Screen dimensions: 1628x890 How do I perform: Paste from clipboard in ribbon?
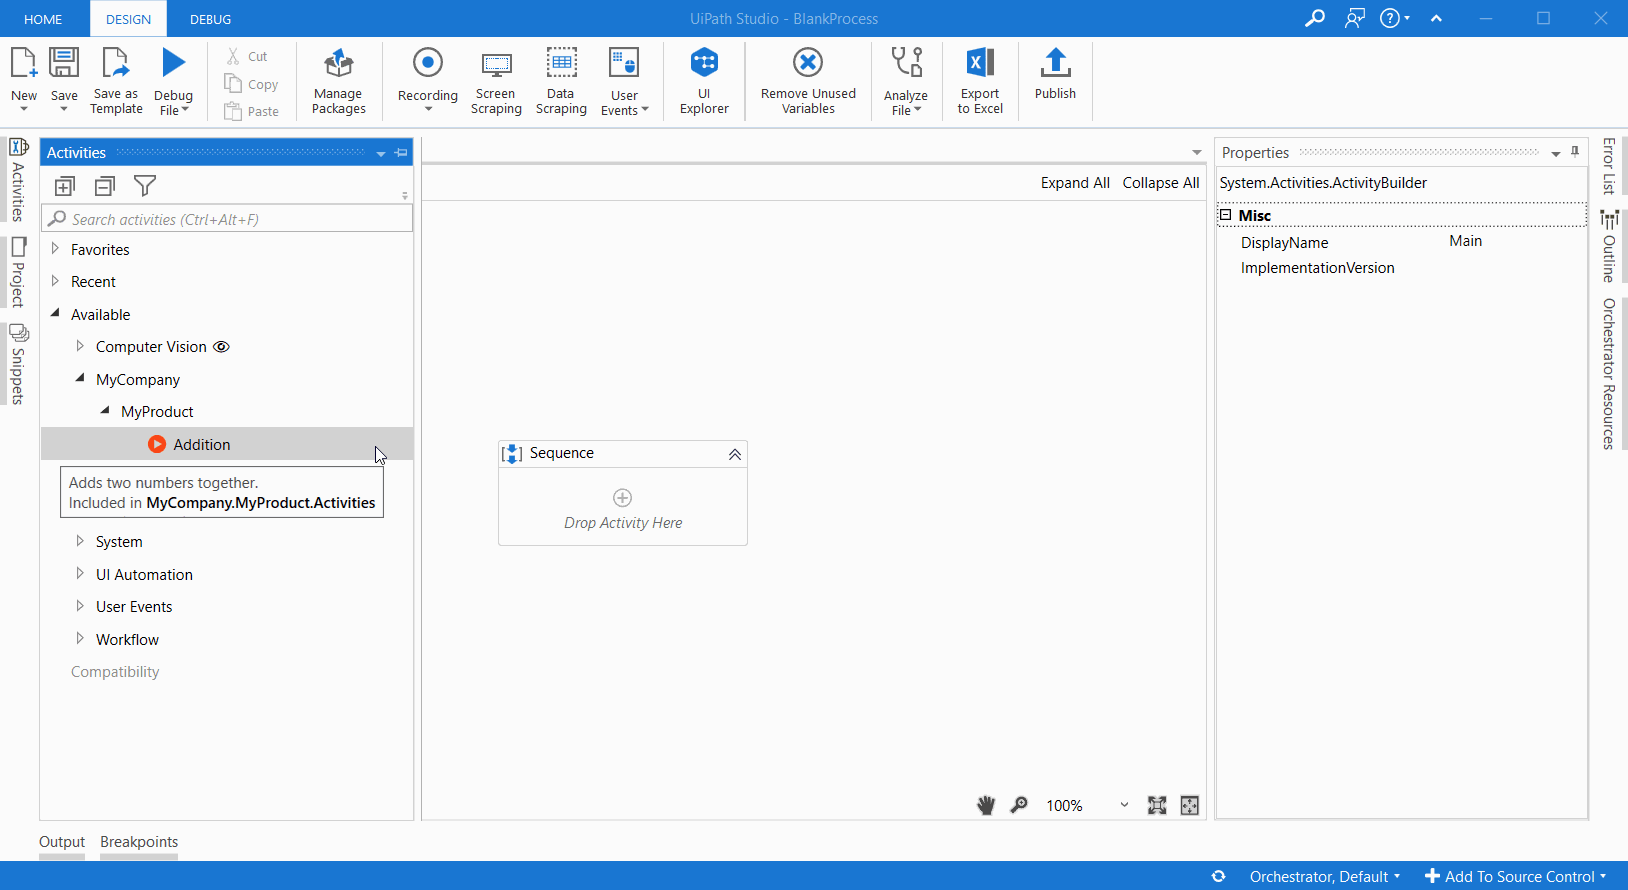pos(251,111)
